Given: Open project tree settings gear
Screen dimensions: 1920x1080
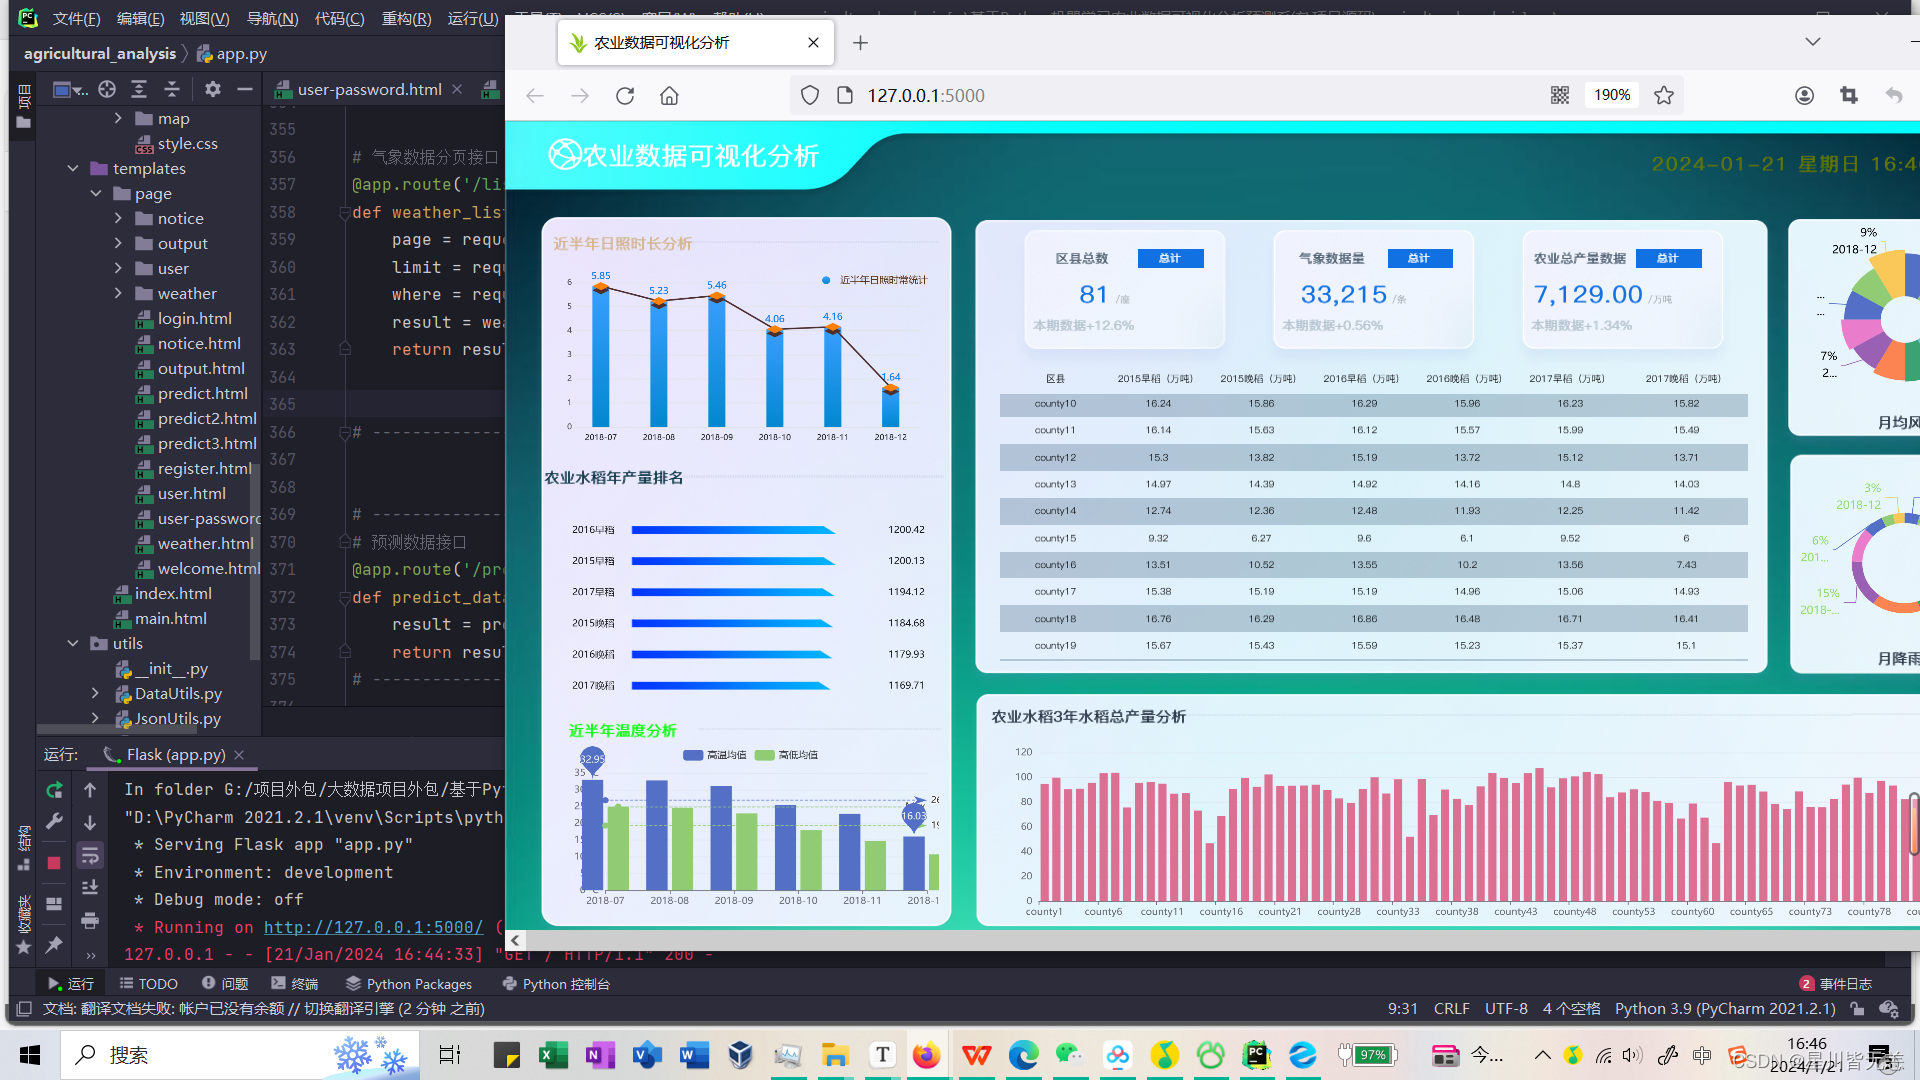Looking at the screenshot, I should coord(212,89).
